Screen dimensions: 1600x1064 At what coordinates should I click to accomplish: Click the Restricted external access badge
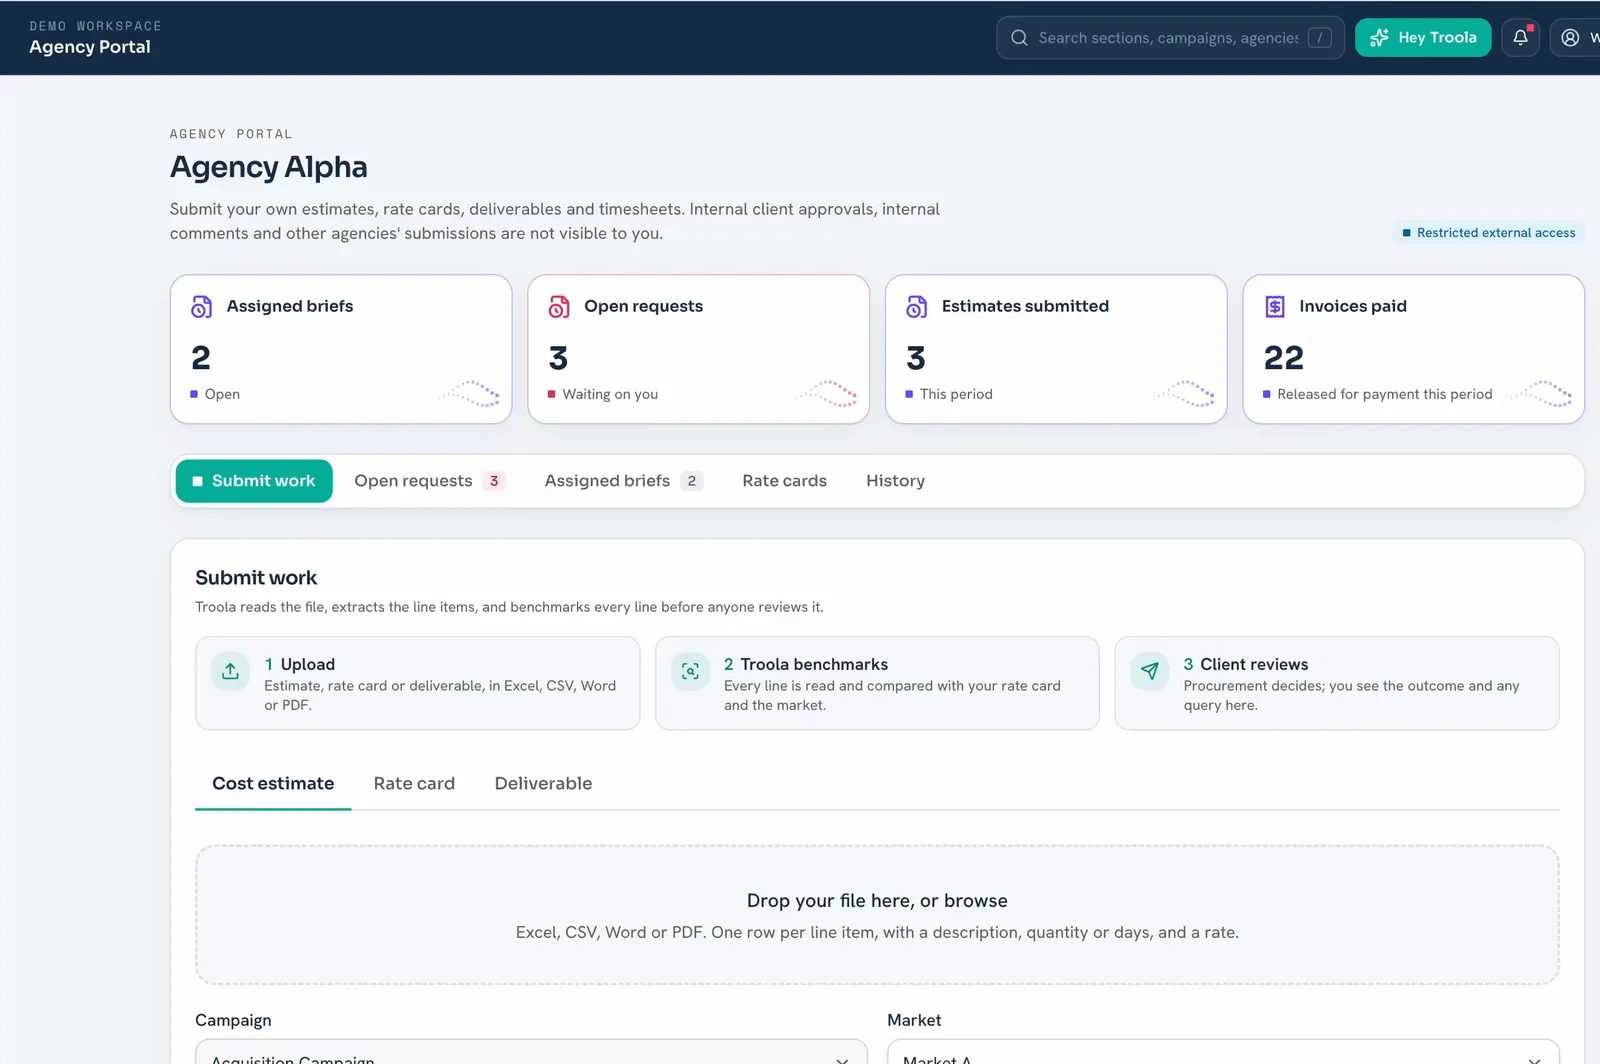pyautogui.click(x=1489, y=233)
